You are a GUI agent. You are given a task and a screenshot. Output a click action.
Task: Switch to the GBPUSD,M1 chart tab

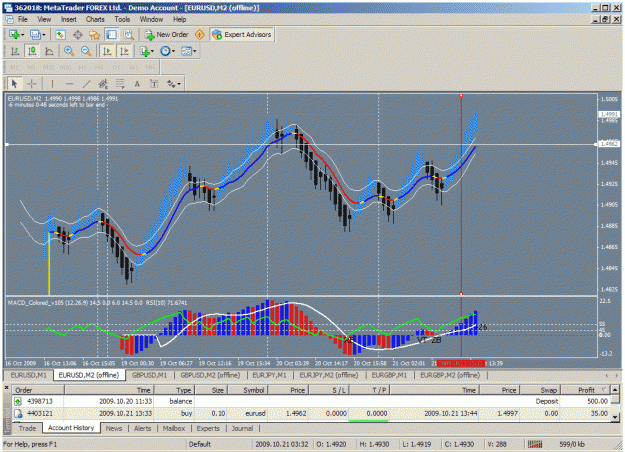pyautogui.click(x=149, y=375)
